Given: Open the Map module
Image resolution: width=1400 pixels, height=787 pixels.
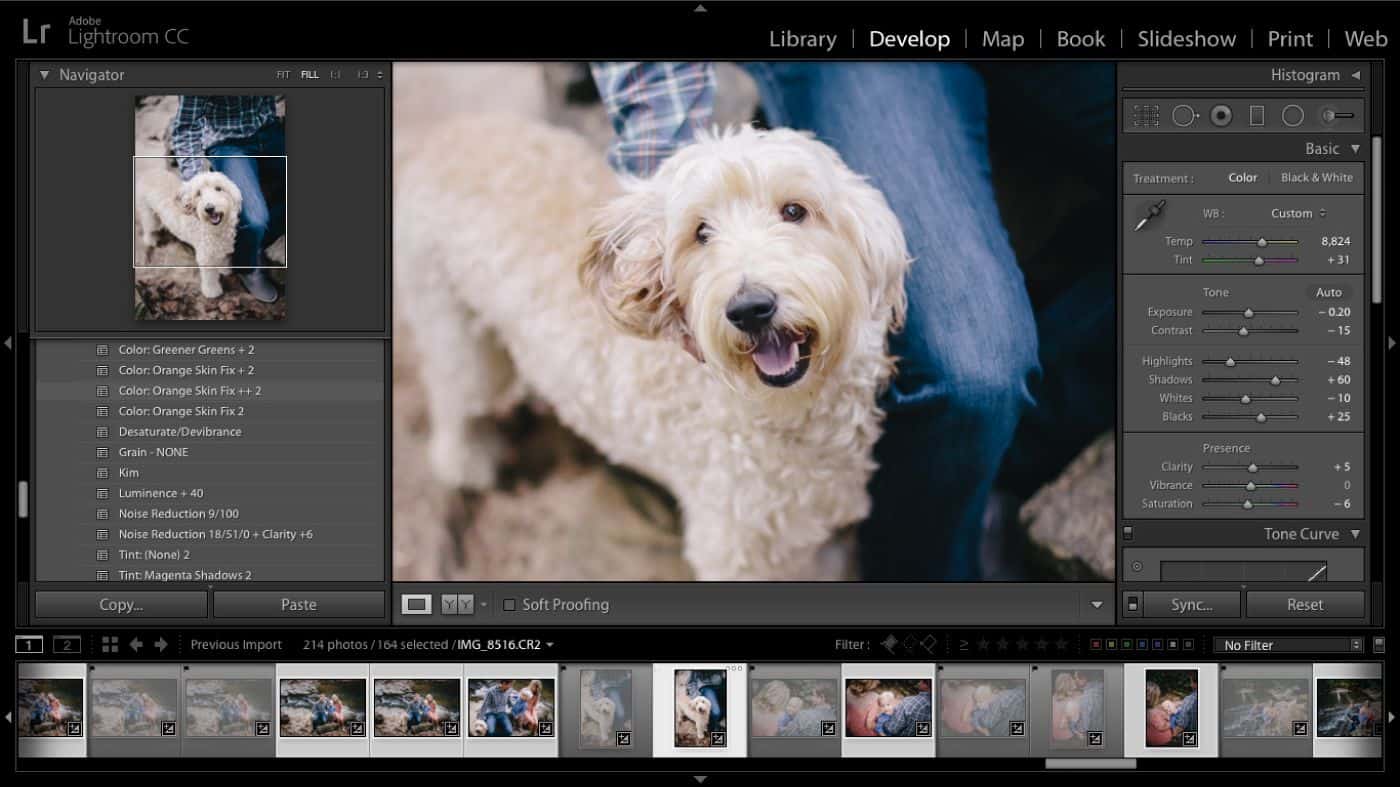Looking at the screenshot, I should tap(1002, 39).
